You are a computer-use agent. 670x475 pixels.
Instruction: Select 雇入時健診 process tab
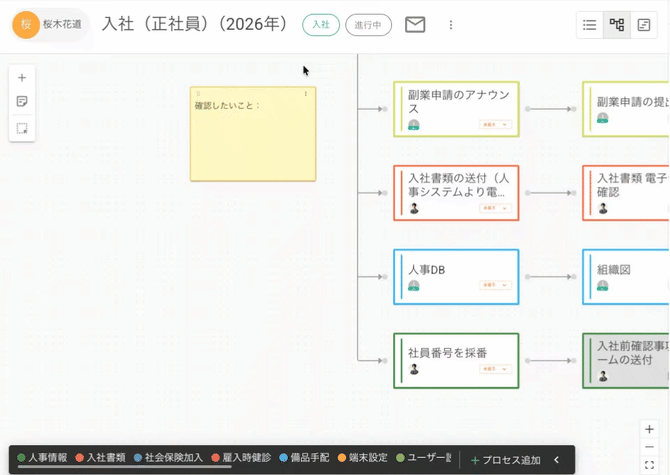tap(241, 457)
